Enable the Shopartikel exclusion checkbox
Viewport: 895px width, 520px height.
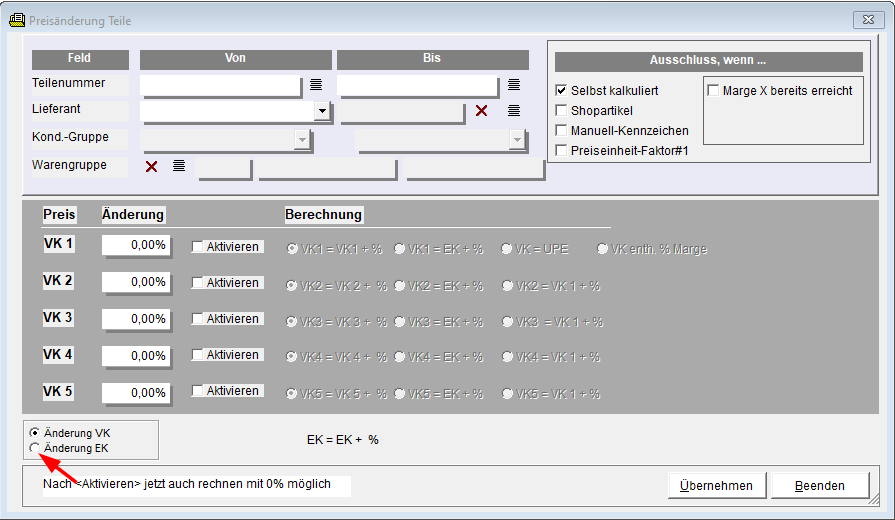click(561, 110)
